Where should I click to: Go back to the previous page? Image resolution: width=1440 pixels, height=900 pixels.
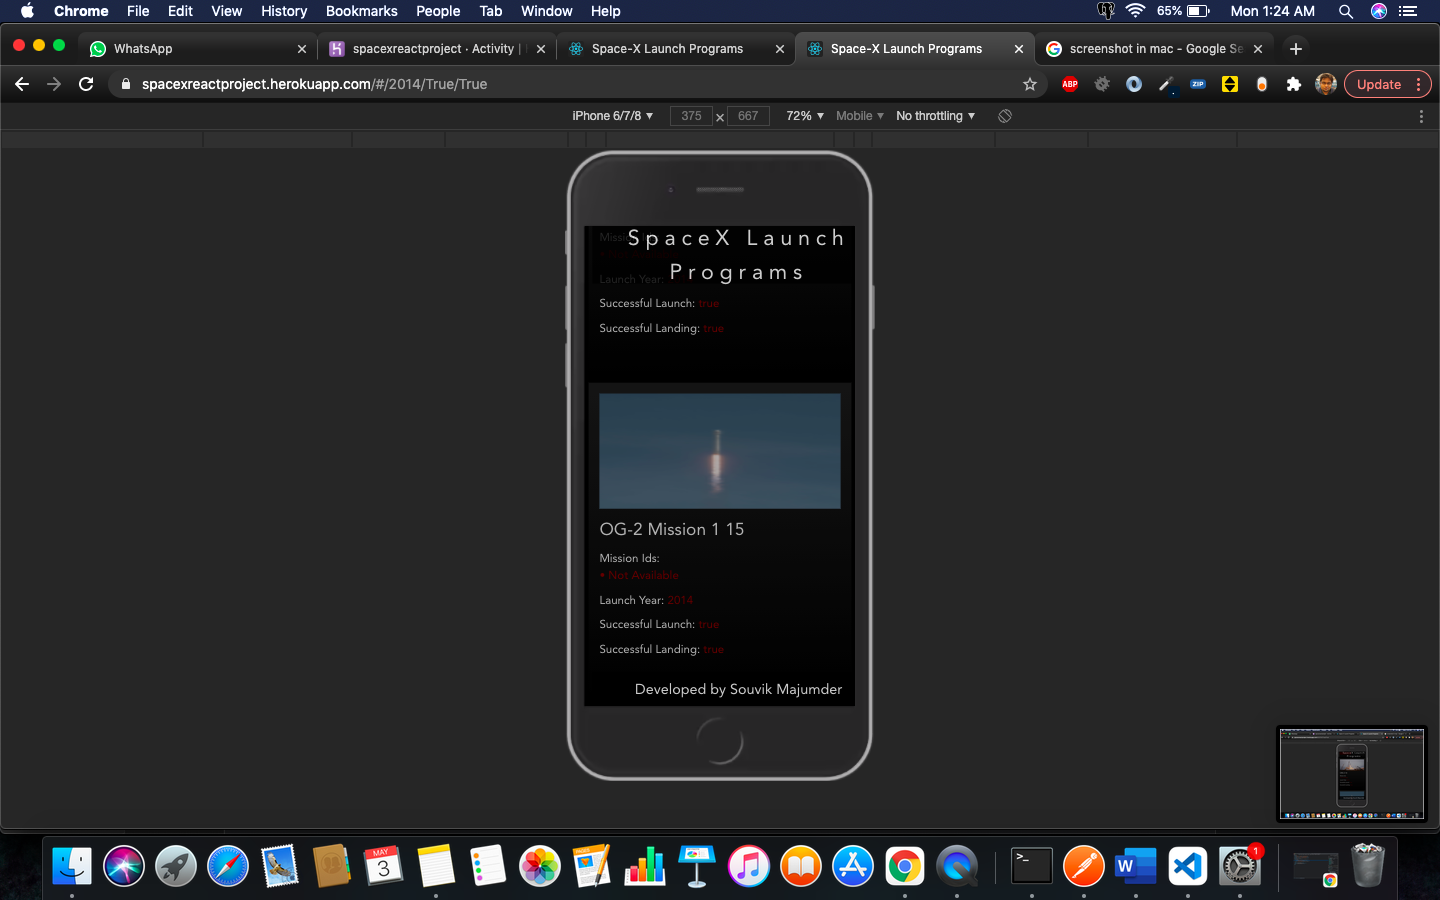[x=22, y=84]
